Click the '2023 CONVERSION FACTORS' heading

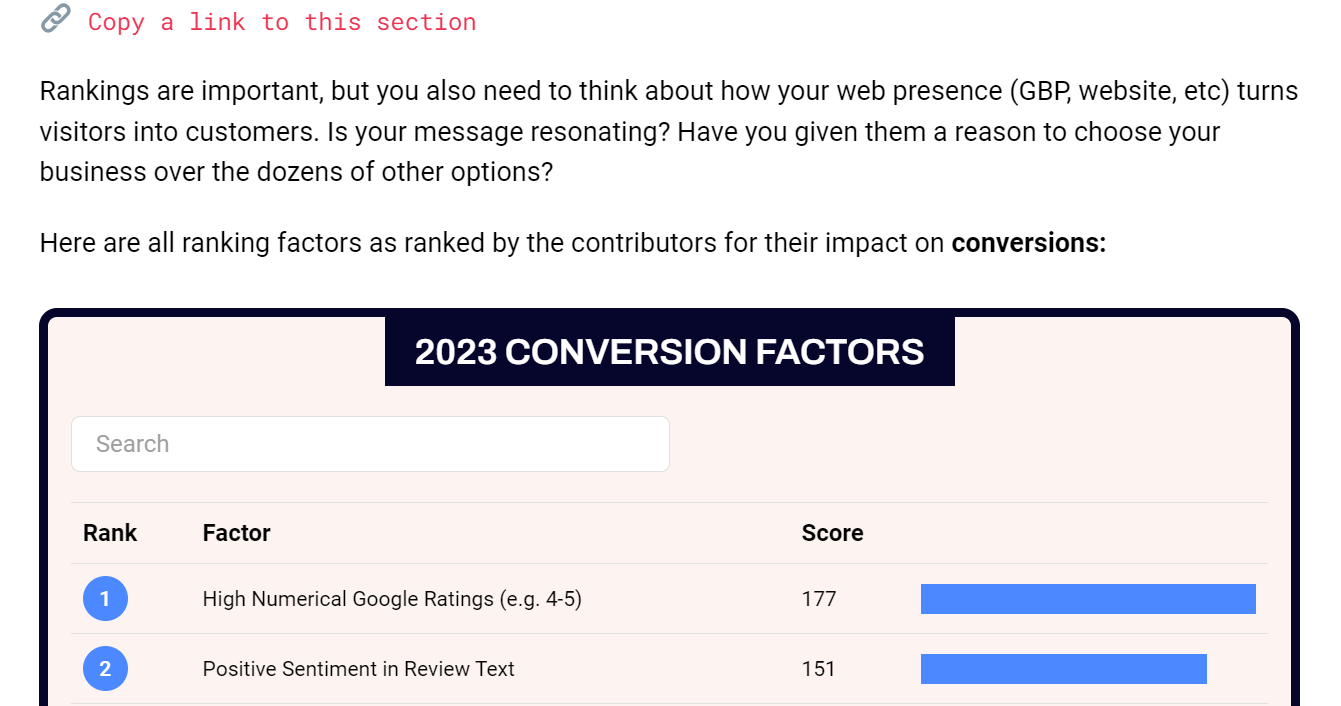(669, 352)
